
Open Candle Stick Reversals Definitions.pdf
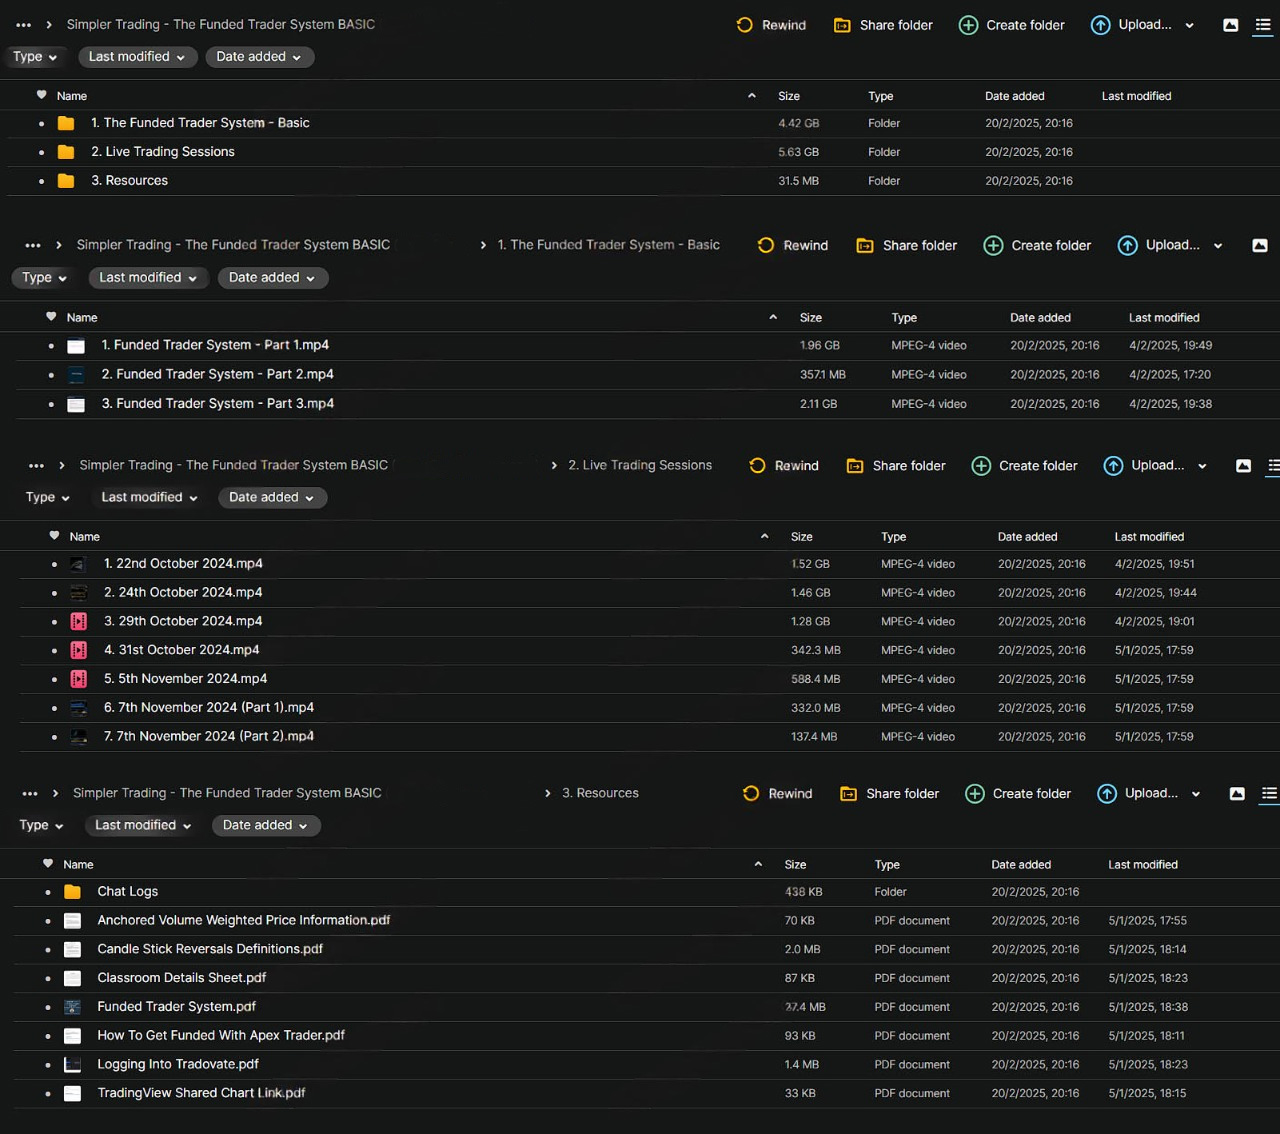coord(210,950)
